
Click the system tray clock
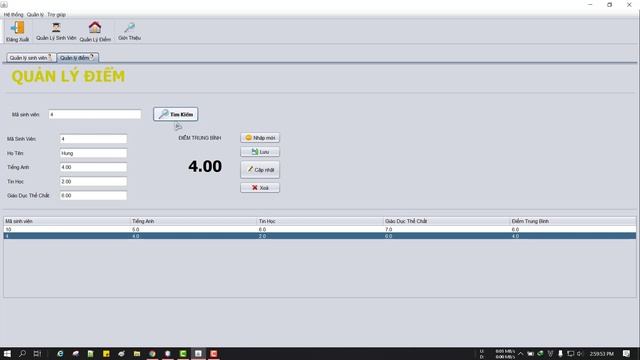(x=602, y=353)
